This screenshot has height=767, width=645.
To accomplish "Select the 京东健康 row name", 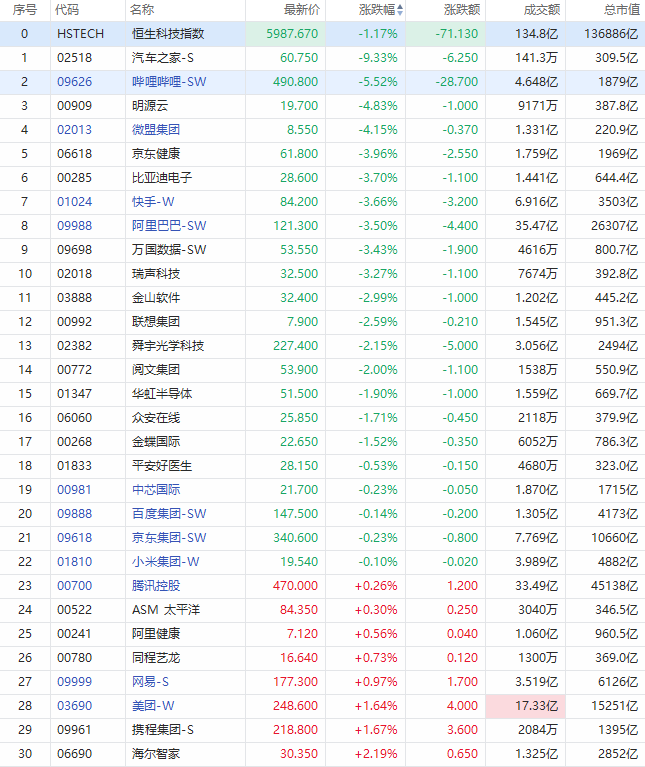I will tap(156, 154).
